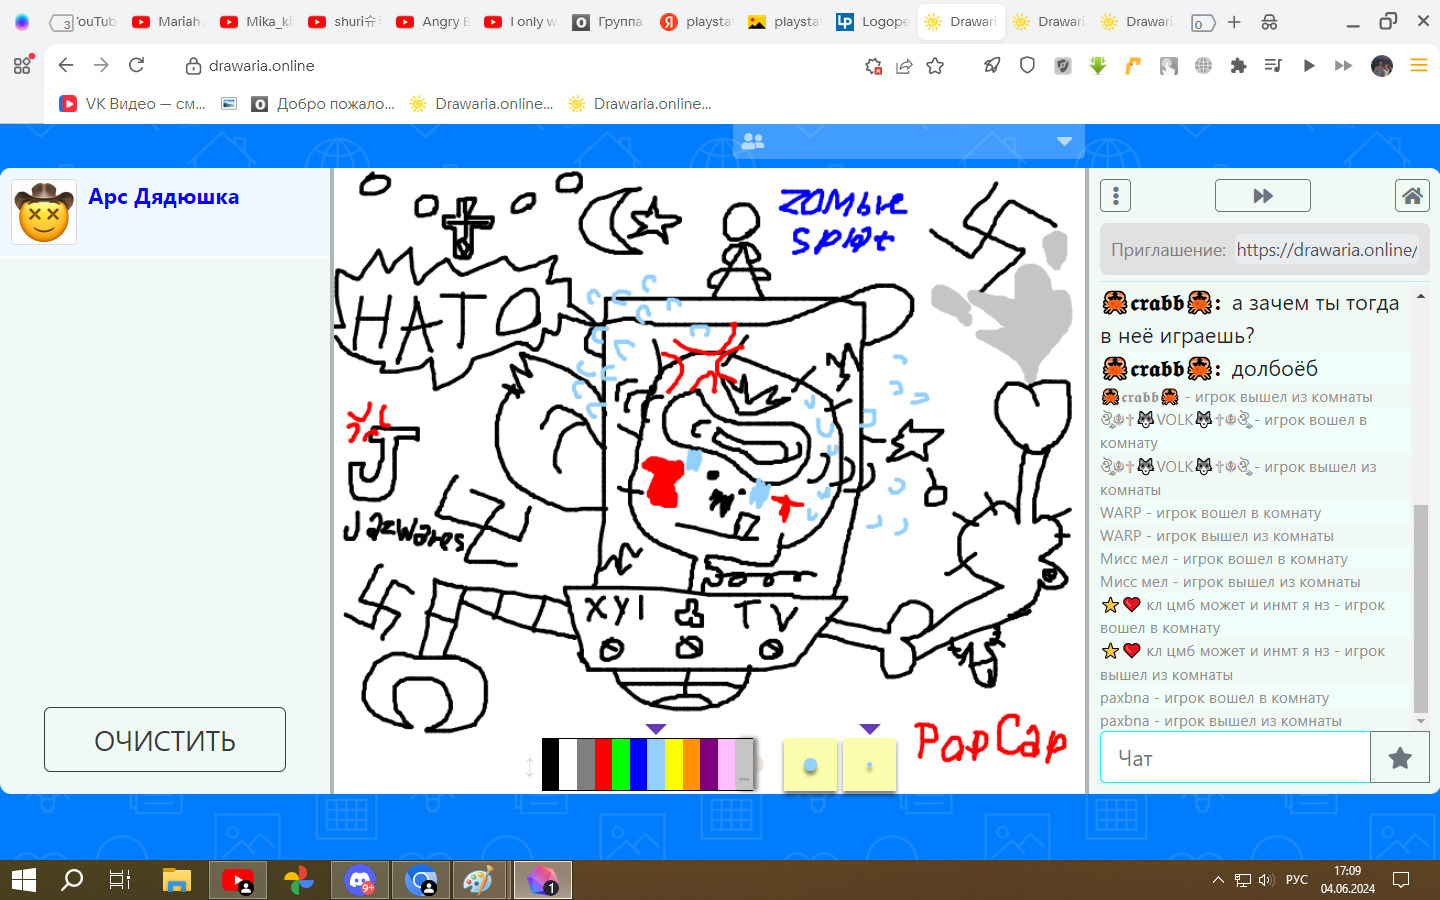The width and height of the screenshot is (1440, 900).
Task: Show hidden system tray icons
Action: point(1218,880)
